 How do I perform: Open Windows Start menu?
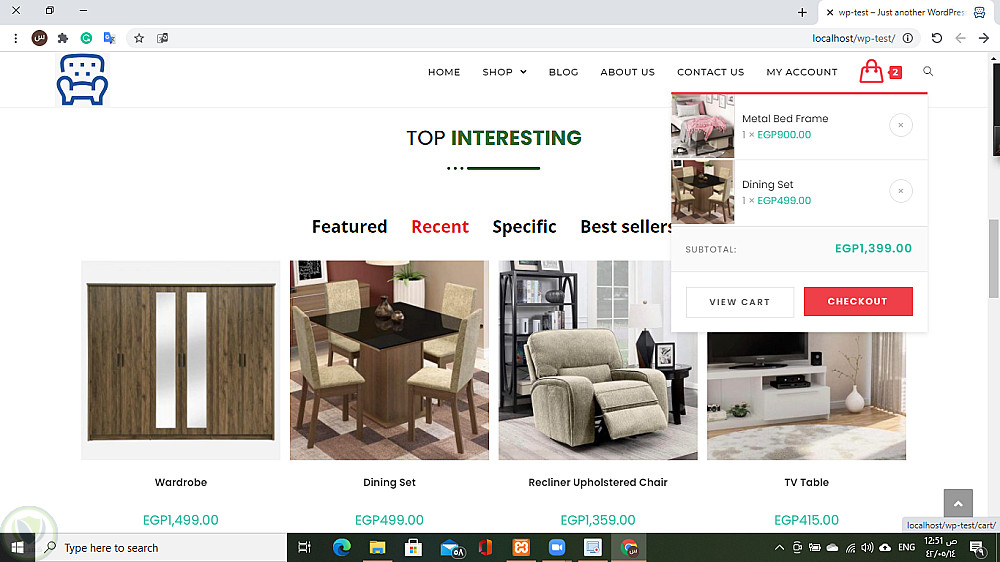pyautogui.click(x=17, y=547)
